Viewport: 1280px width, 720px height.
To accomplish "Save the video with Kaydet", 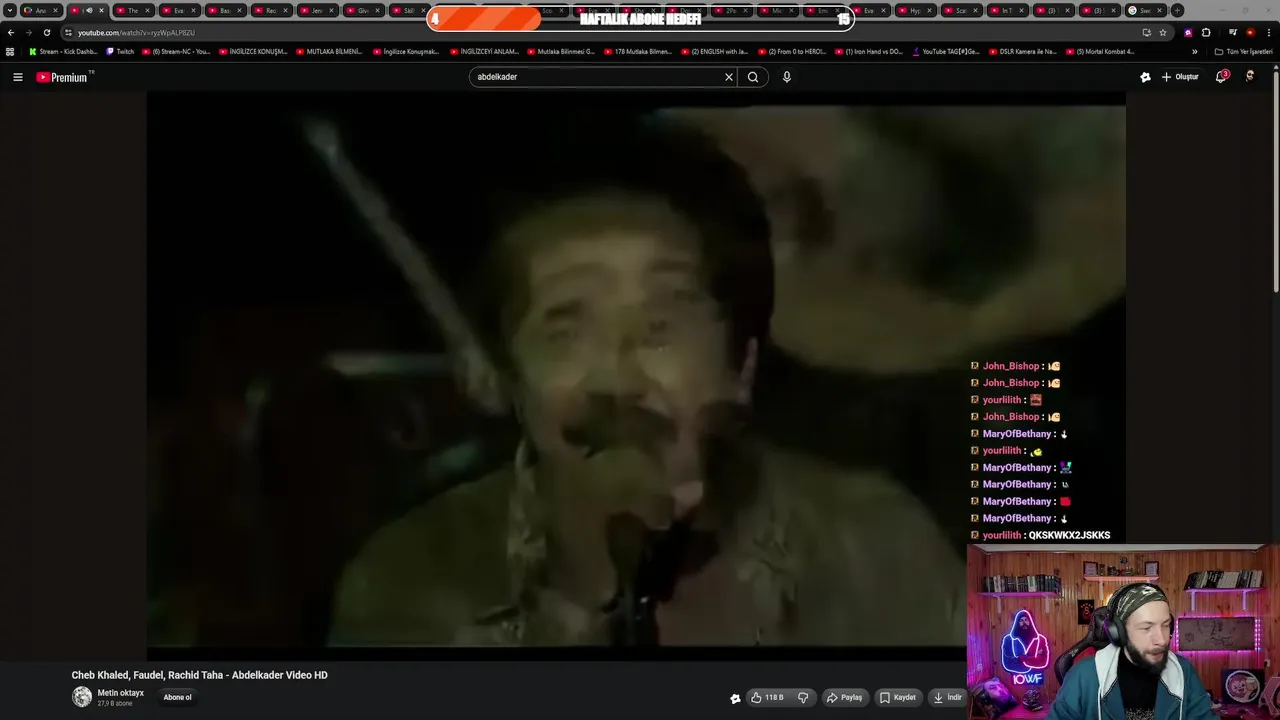I will click(x=898, y=697).
